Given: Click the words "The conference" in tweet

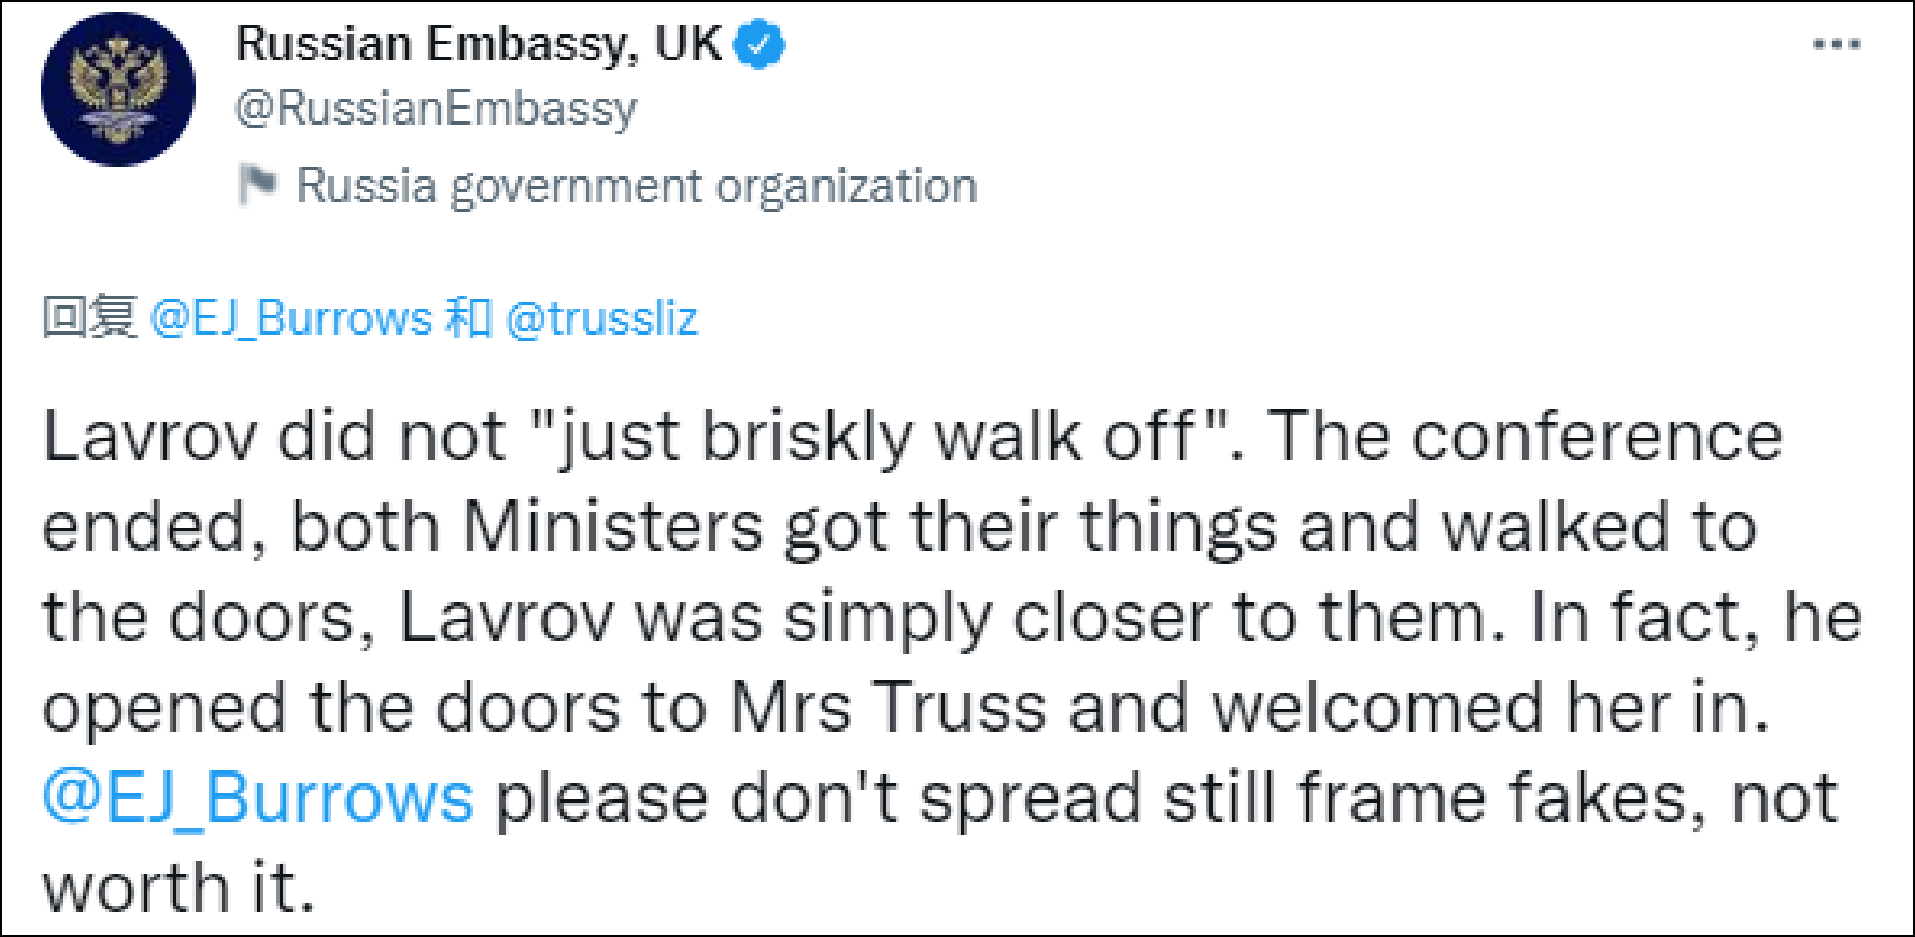Looking at the screenshot, I should [1526, 437].
